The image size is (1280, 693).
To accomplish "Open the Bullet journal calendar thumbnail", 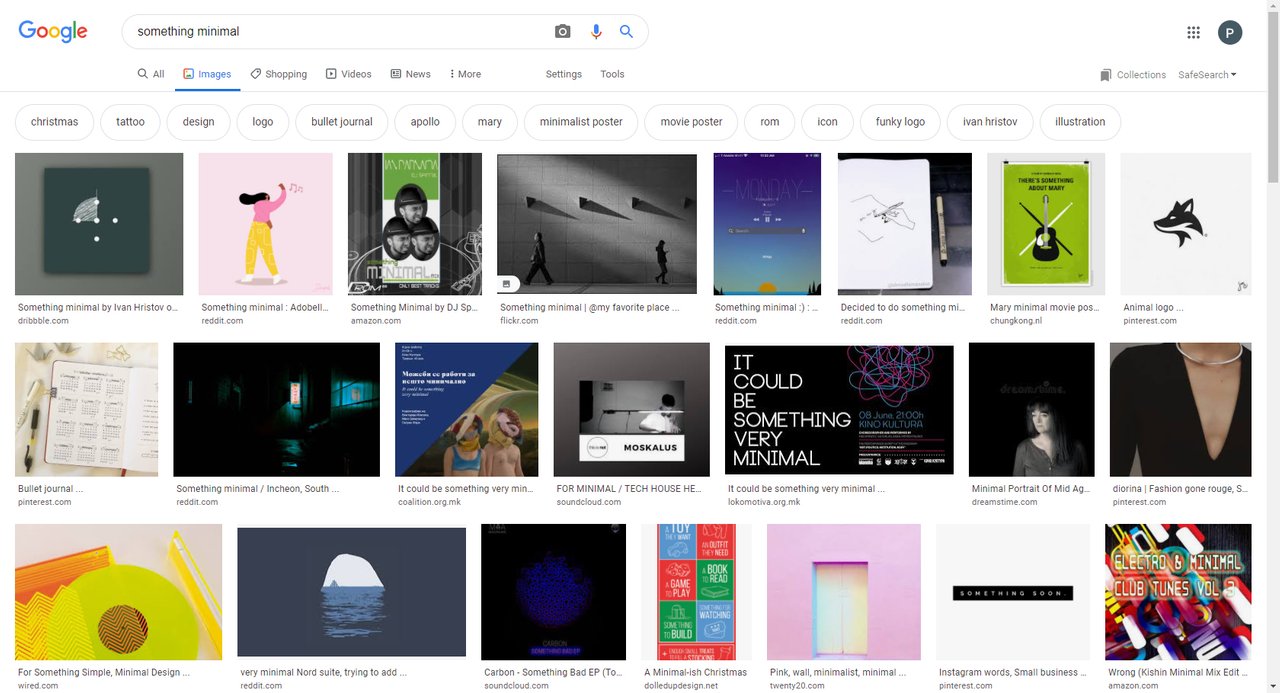I will (87, 410).
